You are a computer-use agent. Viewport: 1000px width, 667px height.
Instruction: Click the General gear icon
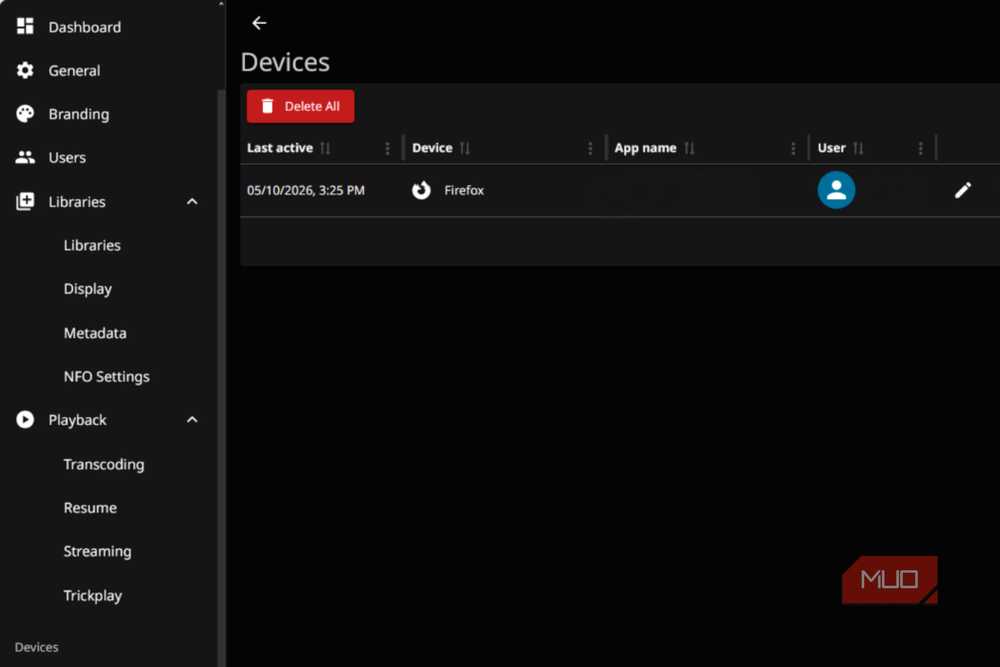(x=25, y=70)
